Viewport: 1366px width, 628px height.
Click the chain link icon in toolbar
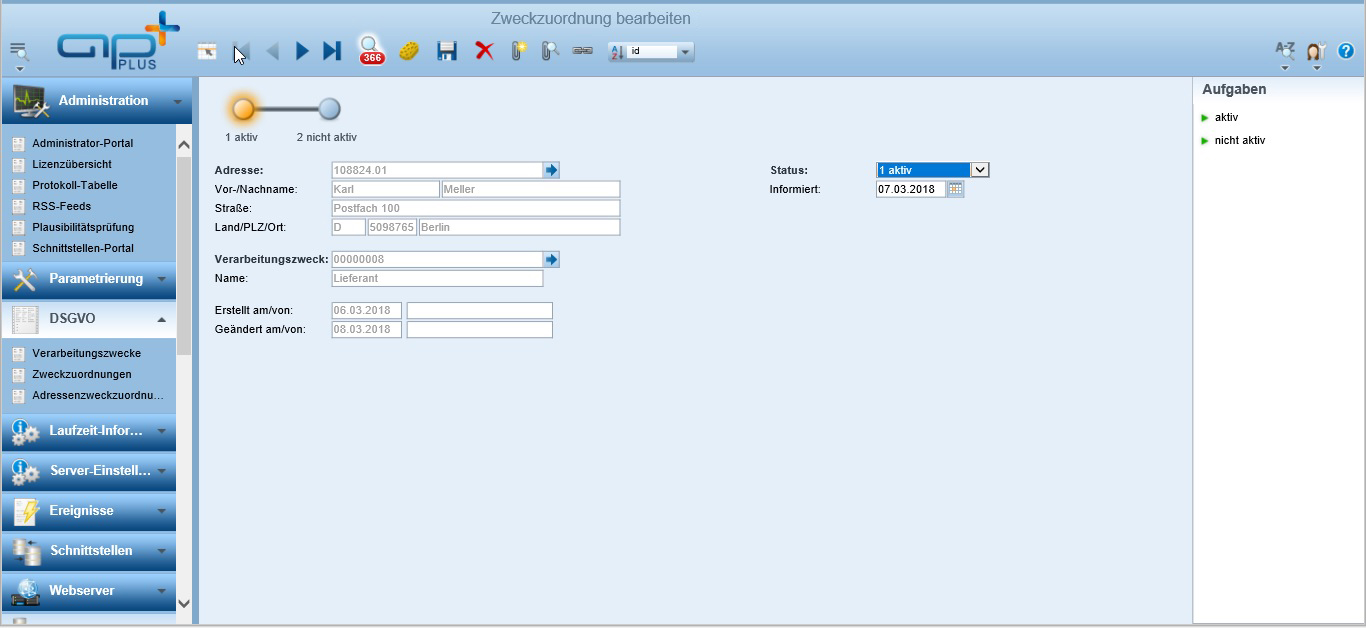point(582,51)
